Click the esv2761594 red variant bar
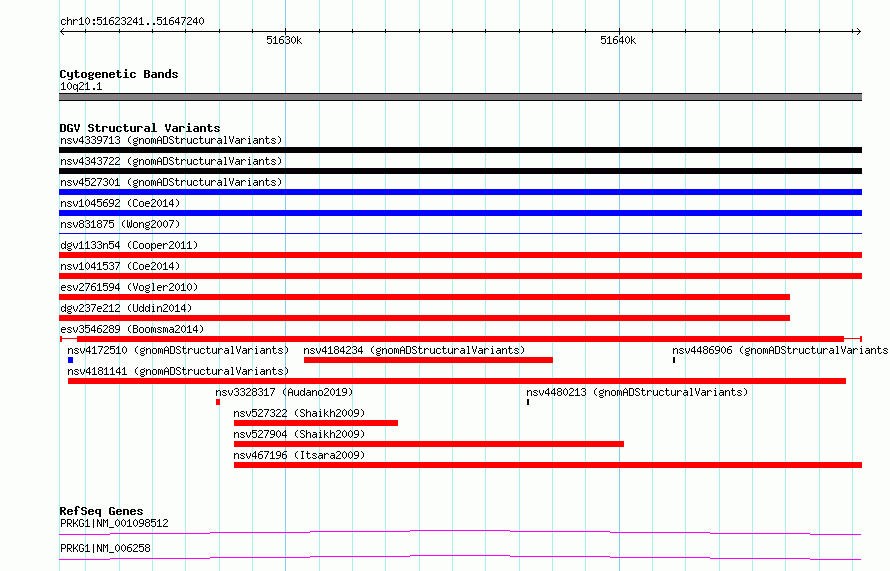Screen dimensions: 890x571 tap(425, 297)
